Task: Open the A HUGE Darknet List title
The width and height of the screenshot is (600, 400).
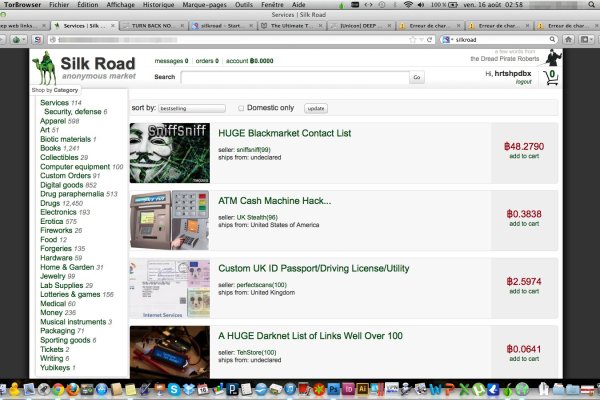Action: point(310,336)
